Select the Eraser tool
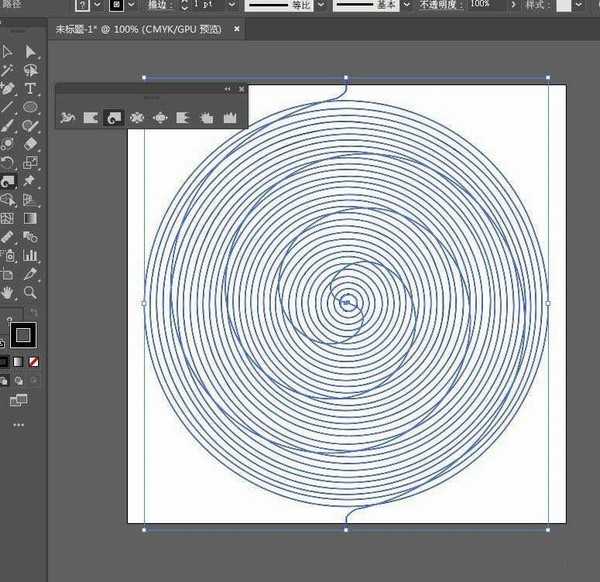Image resolution: width=600 pixels, height=582 pixels. click(x=31, y=144)
